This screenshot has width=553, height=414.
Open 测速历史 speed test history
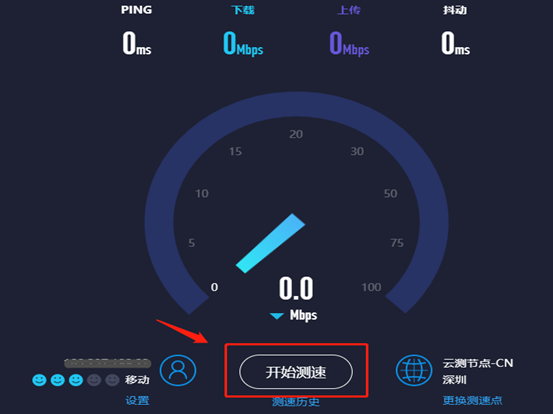coord(296,402)
